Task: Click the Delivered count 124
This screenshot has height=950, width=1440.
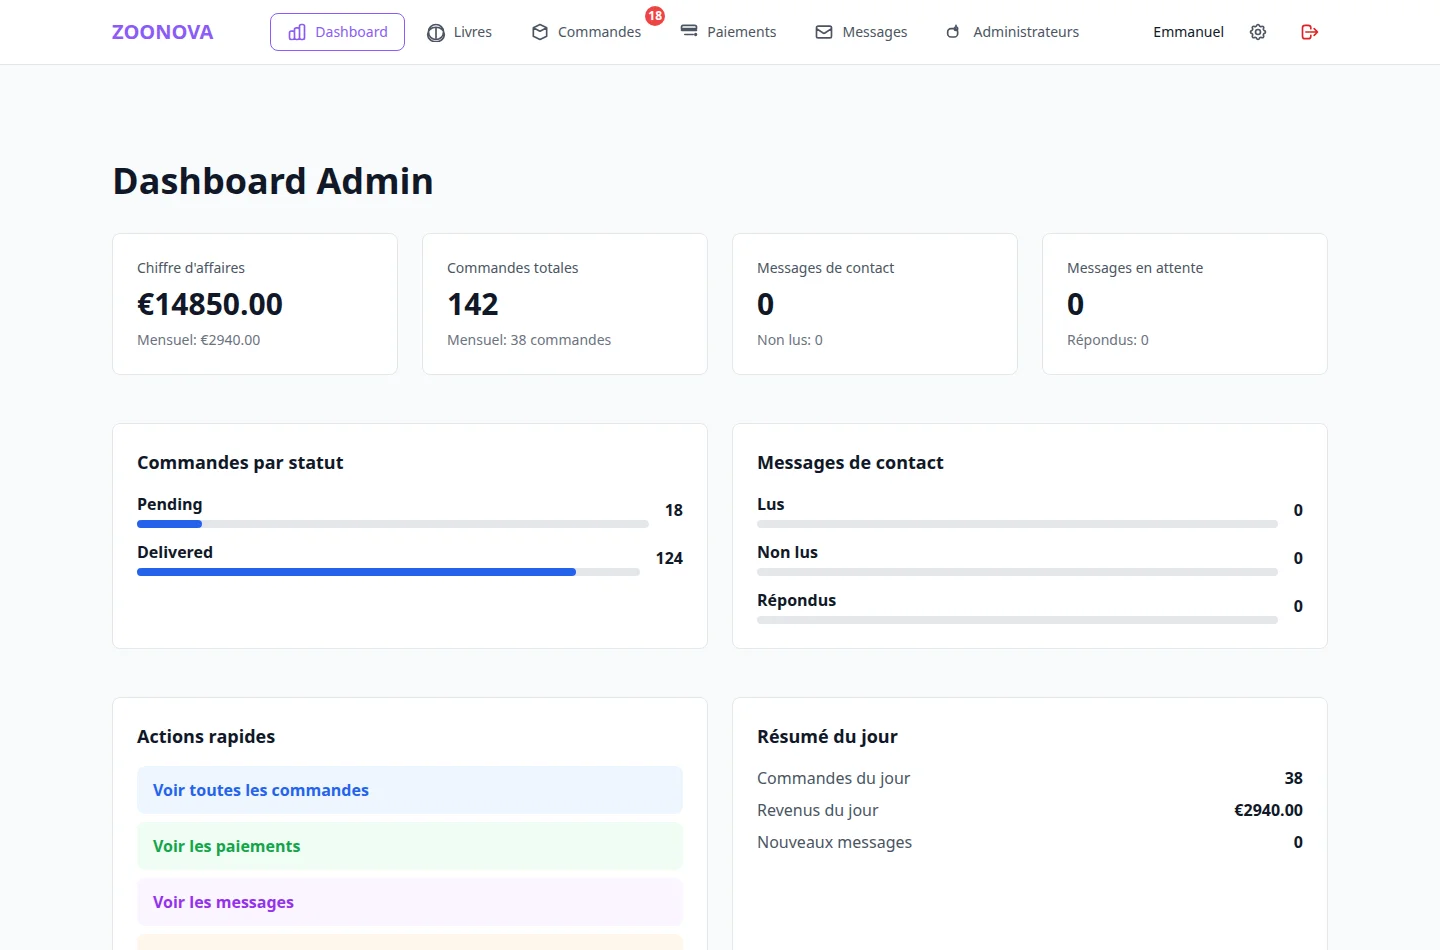Action: tap(669, 558)
